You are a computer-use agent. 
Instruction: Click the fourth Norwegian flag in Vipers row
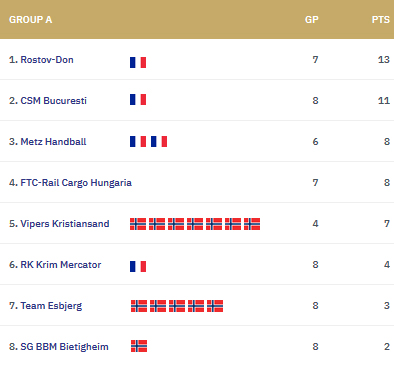pyautogui.click(x=195, y=224)
